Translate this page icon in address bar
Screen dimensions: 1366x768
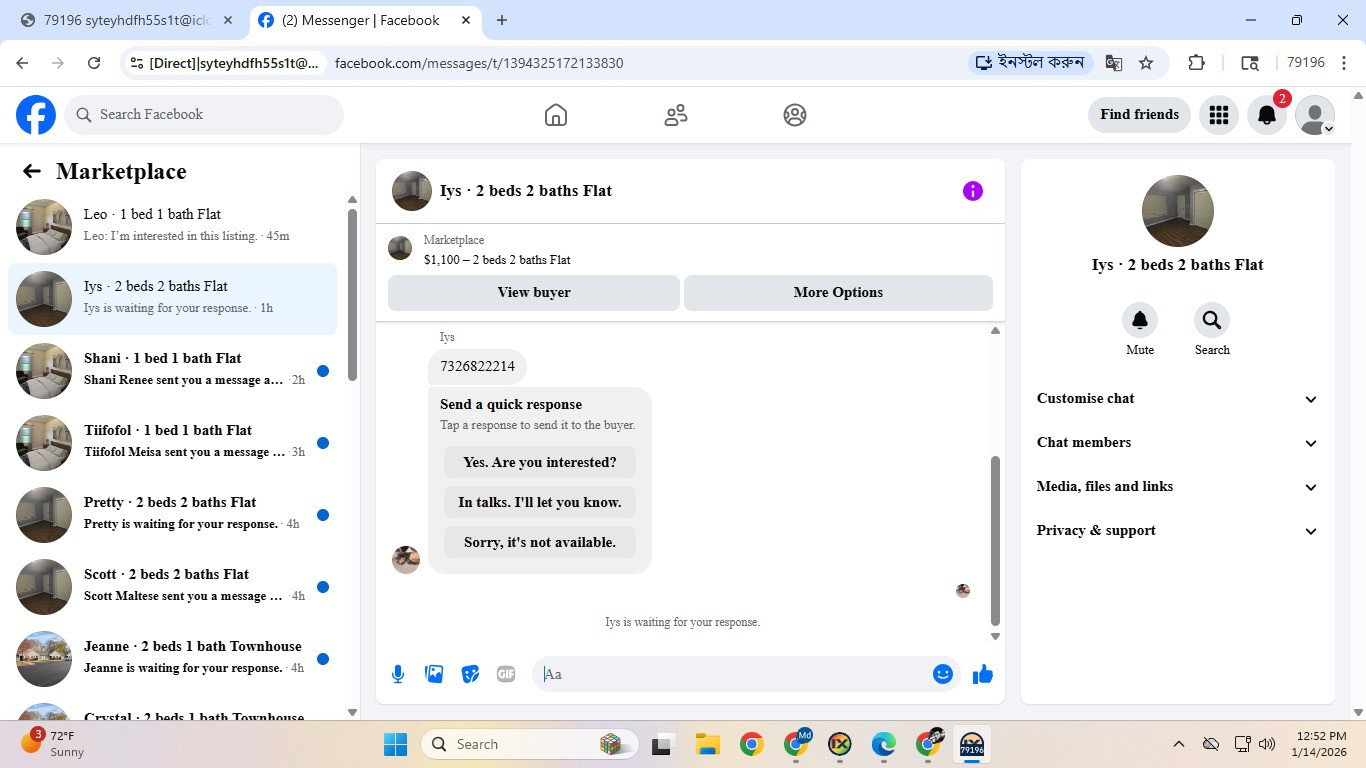click(1113, 63)
